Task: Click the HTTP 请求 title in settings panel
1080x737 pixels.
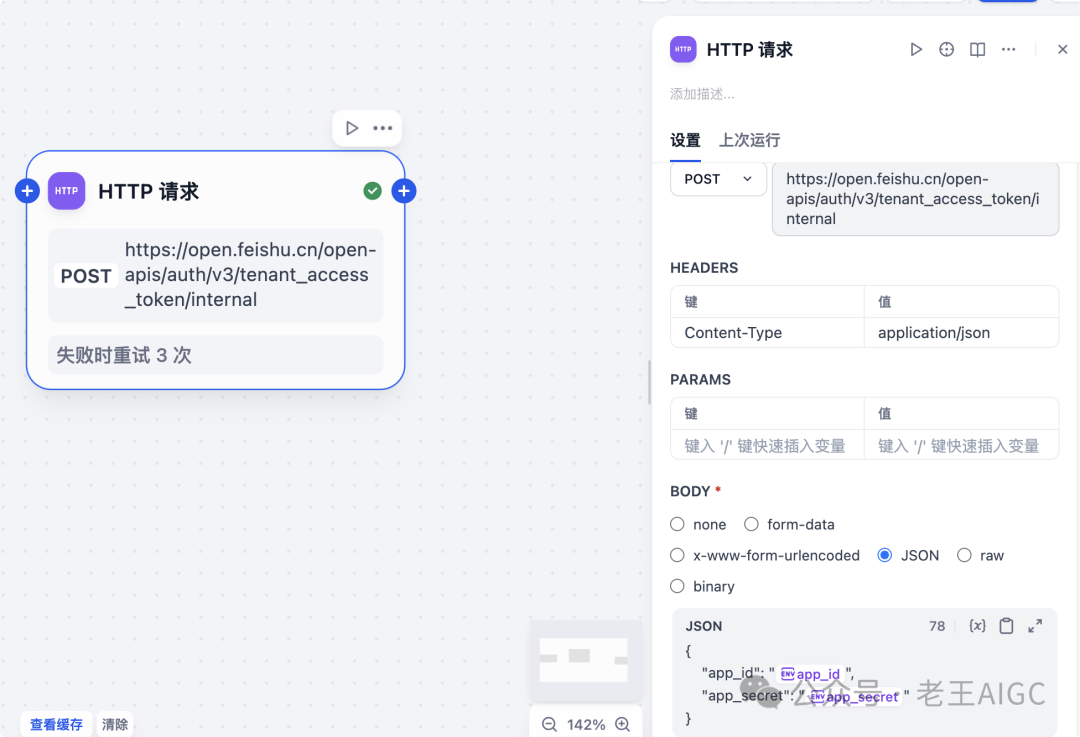Action: tap(749, 50)
